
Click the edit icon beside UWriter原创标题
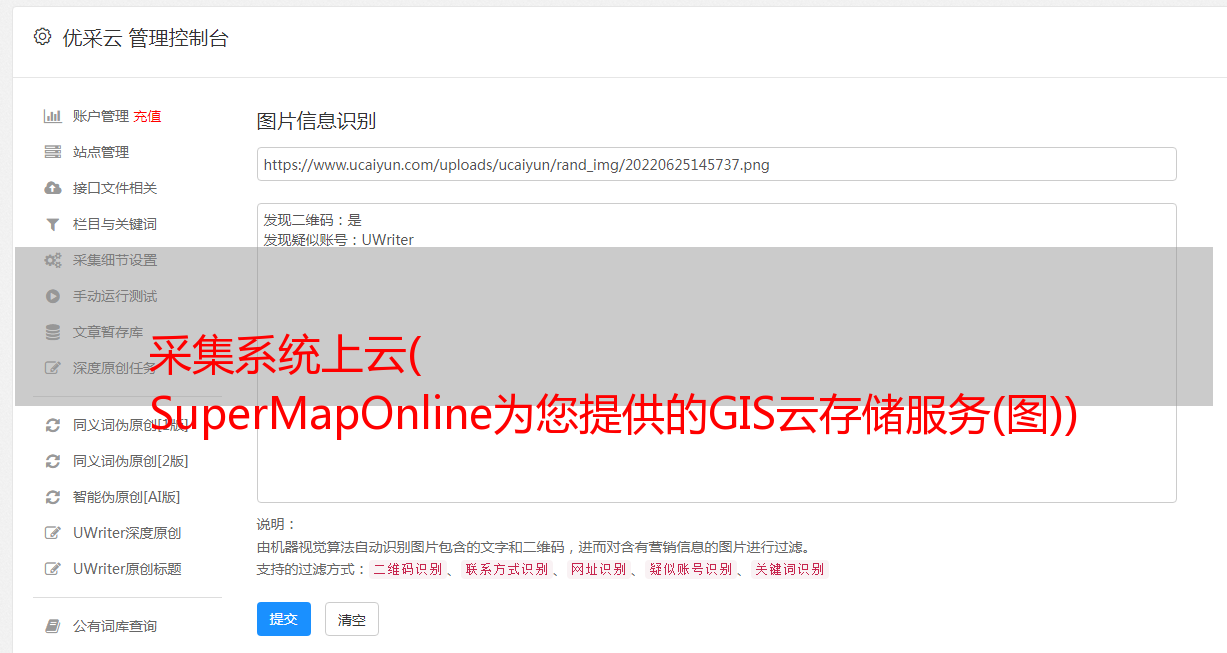[x=53, y=569]
